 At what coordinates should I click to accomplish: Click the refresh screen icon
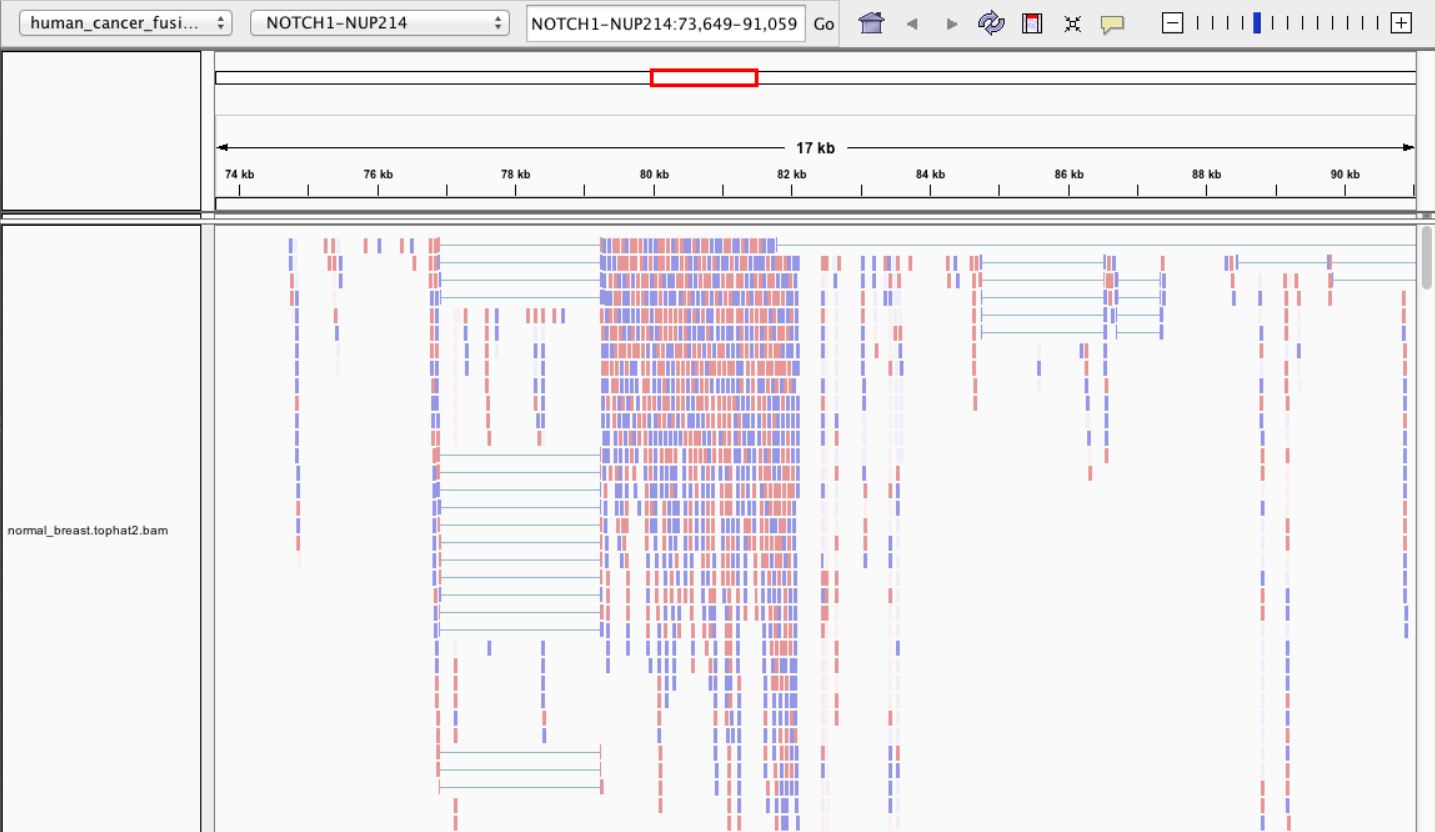991,23
